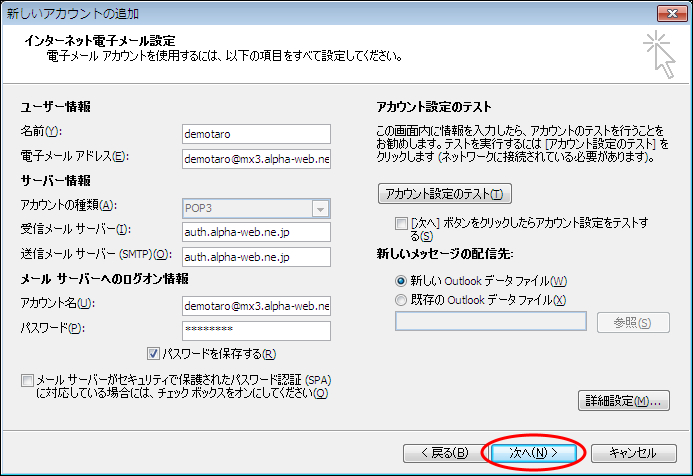Click the アカウント名 input field
Screen dimensions: 693x476
click(x=256, y=306)
